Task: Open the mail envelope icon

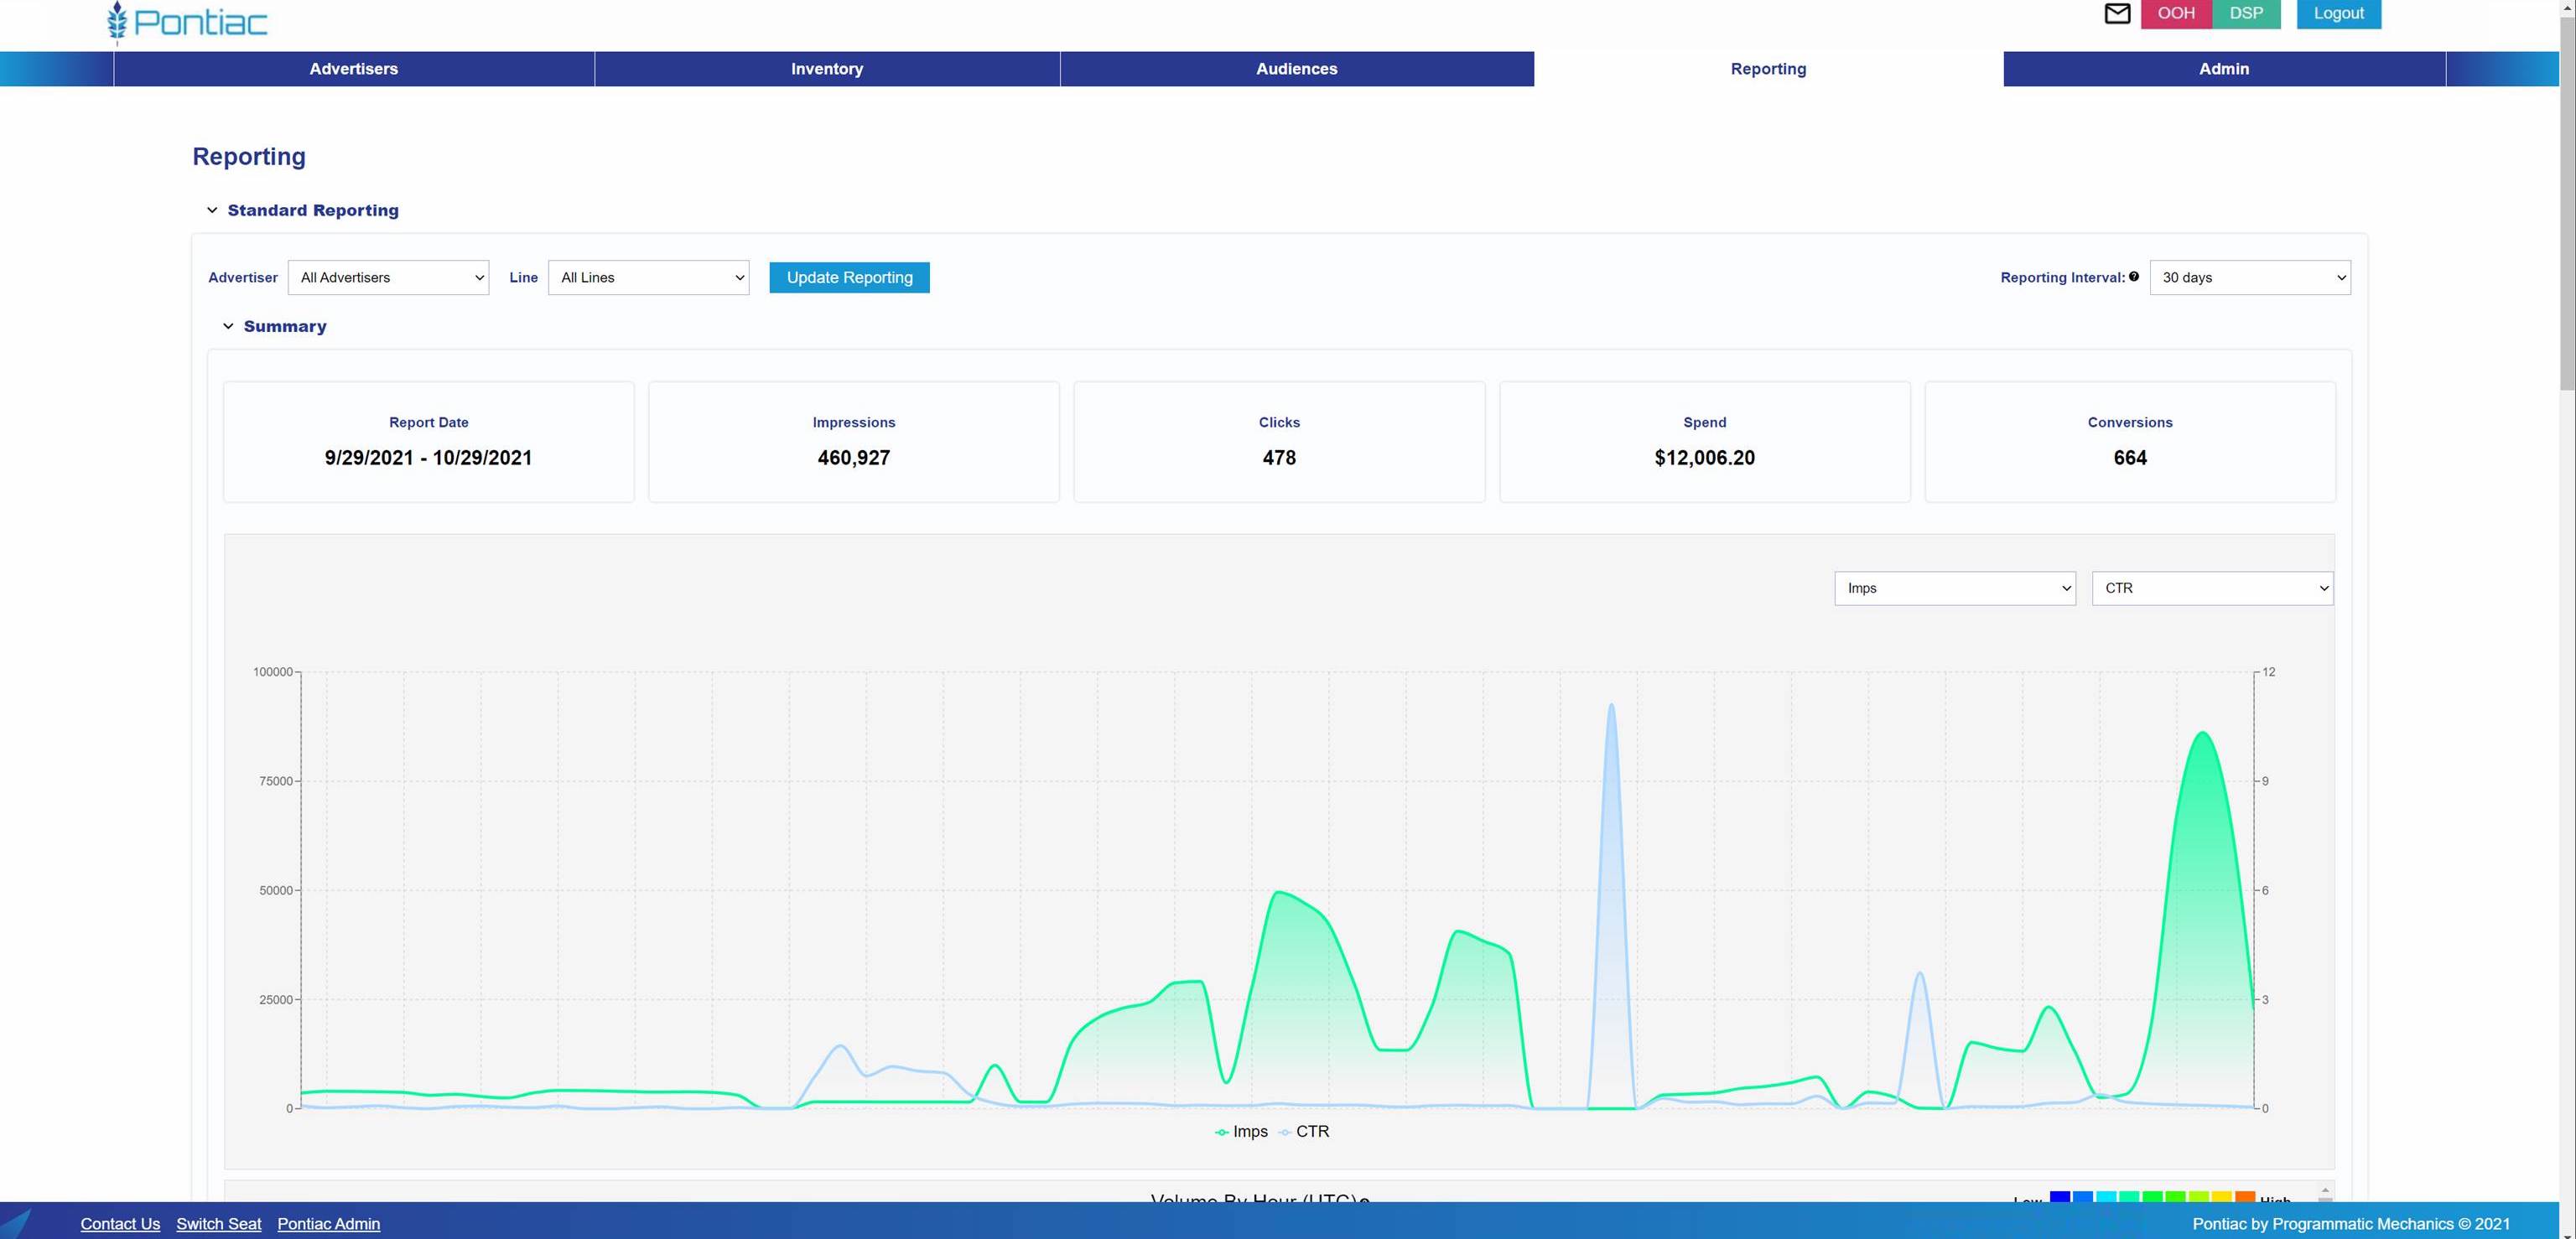Action: pyautogui.click(x=2117, y=14)
